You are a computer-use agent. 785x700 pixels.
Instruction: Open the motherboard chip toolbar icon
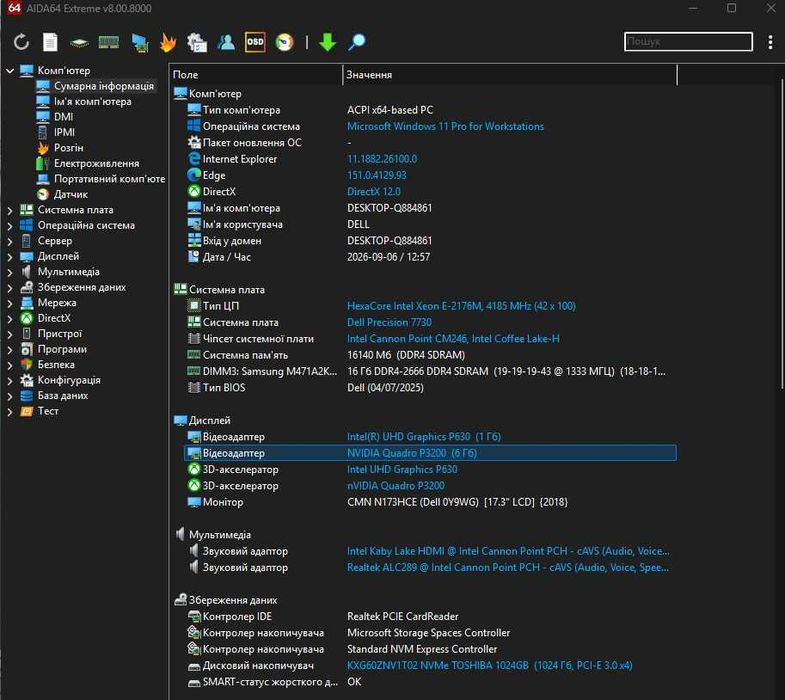point(79,43)
